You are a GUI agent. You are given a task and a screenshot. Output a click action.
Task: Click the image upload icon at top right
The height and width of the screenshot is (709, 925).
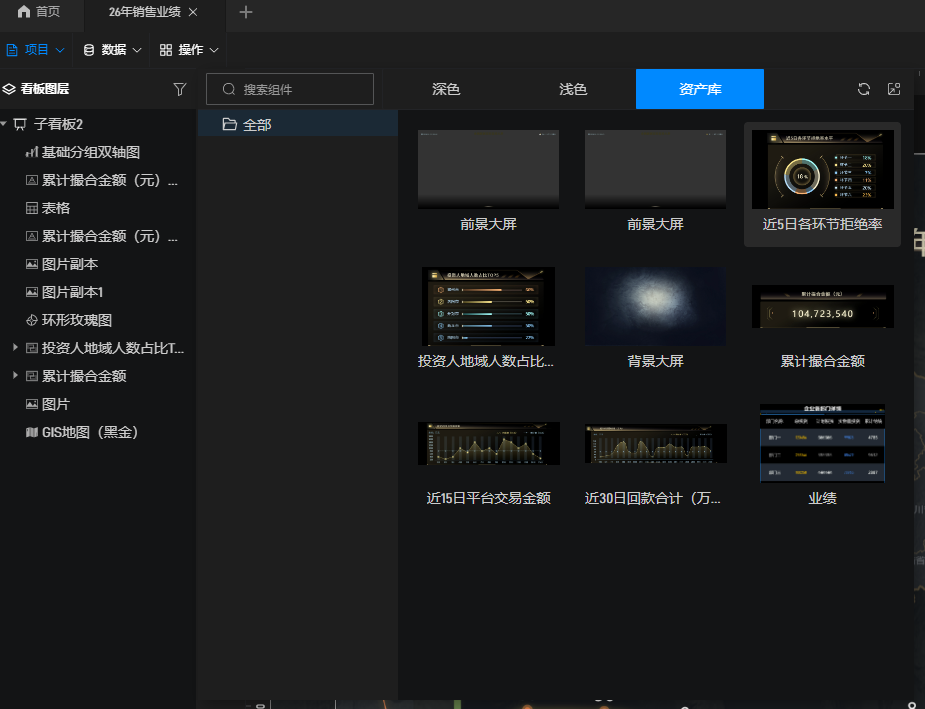[x=894, y=89]
